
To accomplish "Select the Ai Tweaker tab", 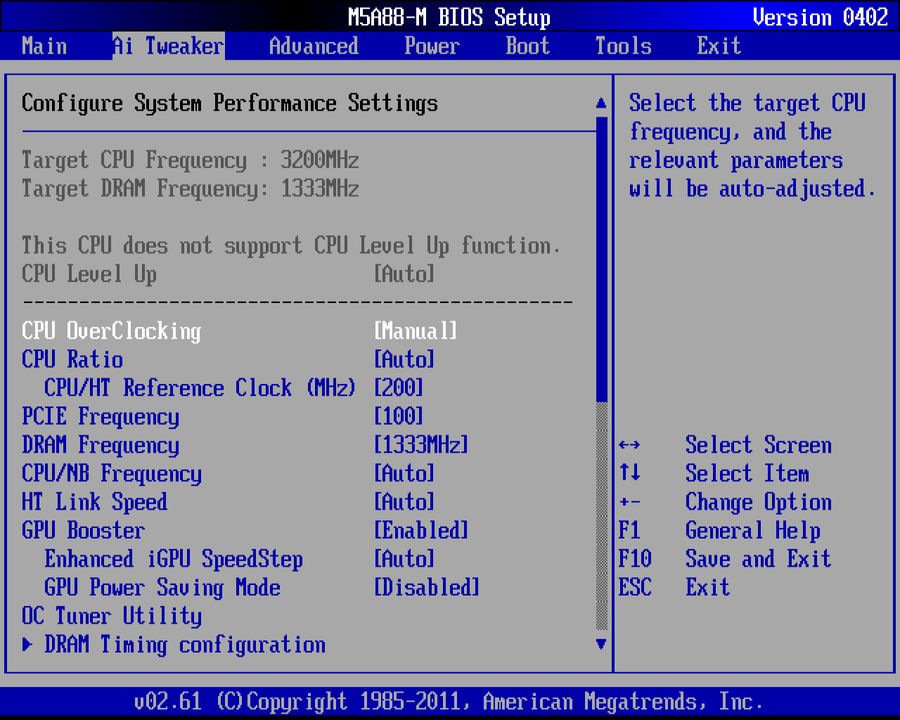I will (168, 46).
